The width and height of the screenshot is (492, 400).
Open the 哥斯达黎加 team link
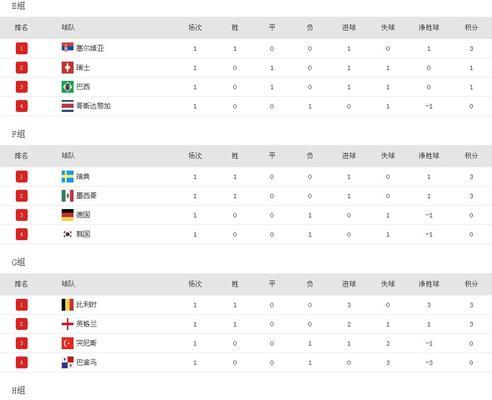[93, 106]
